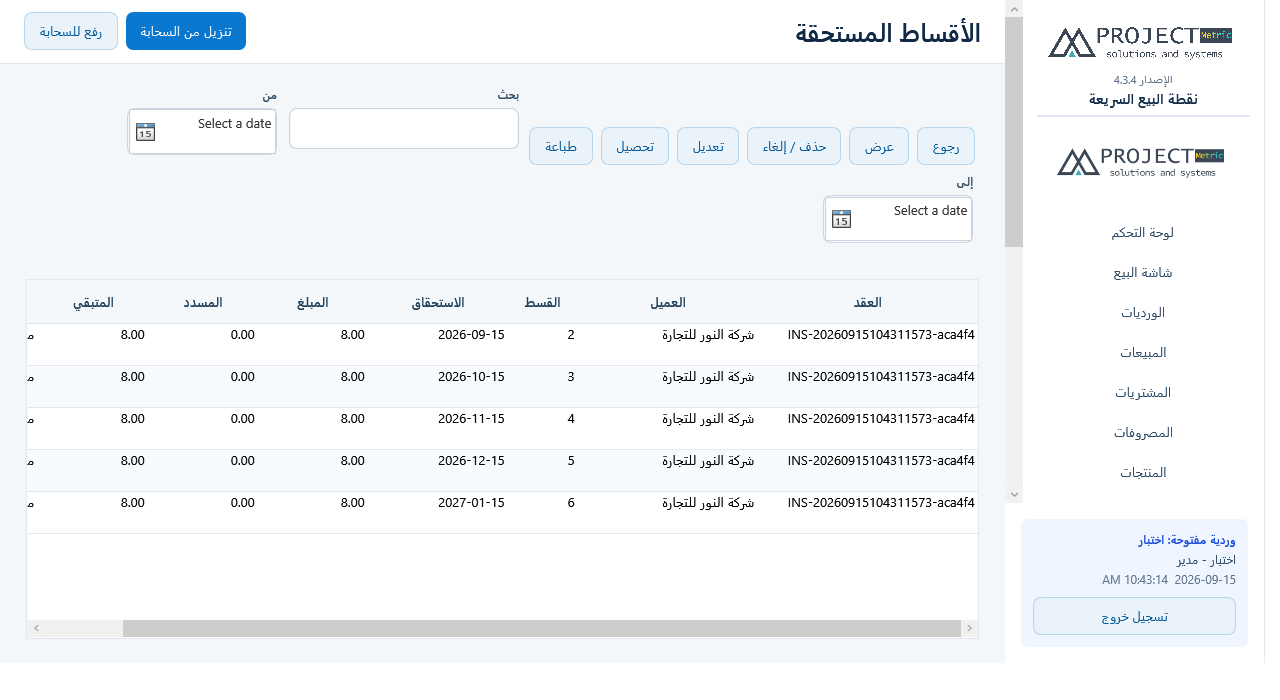Click the sidebar scrollbar down arrow
Image resolution: width=1280 pixels, height=700 pixels.
[1014, 494]
